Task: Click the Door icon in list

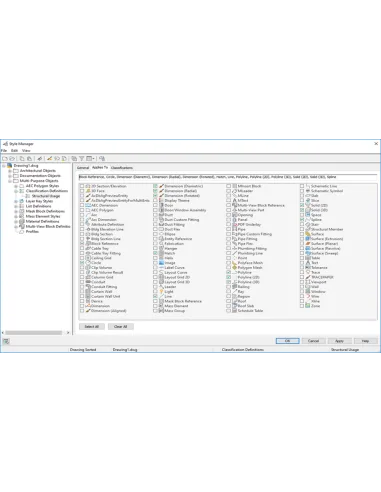Action: (x=161, y=205)
